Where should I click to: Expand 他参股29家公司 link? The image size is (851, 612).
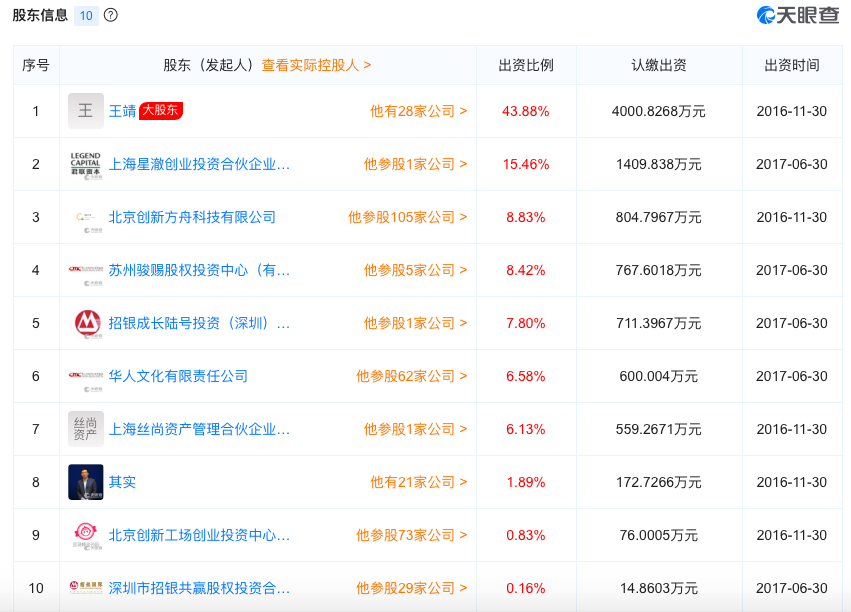pos(411,588)
